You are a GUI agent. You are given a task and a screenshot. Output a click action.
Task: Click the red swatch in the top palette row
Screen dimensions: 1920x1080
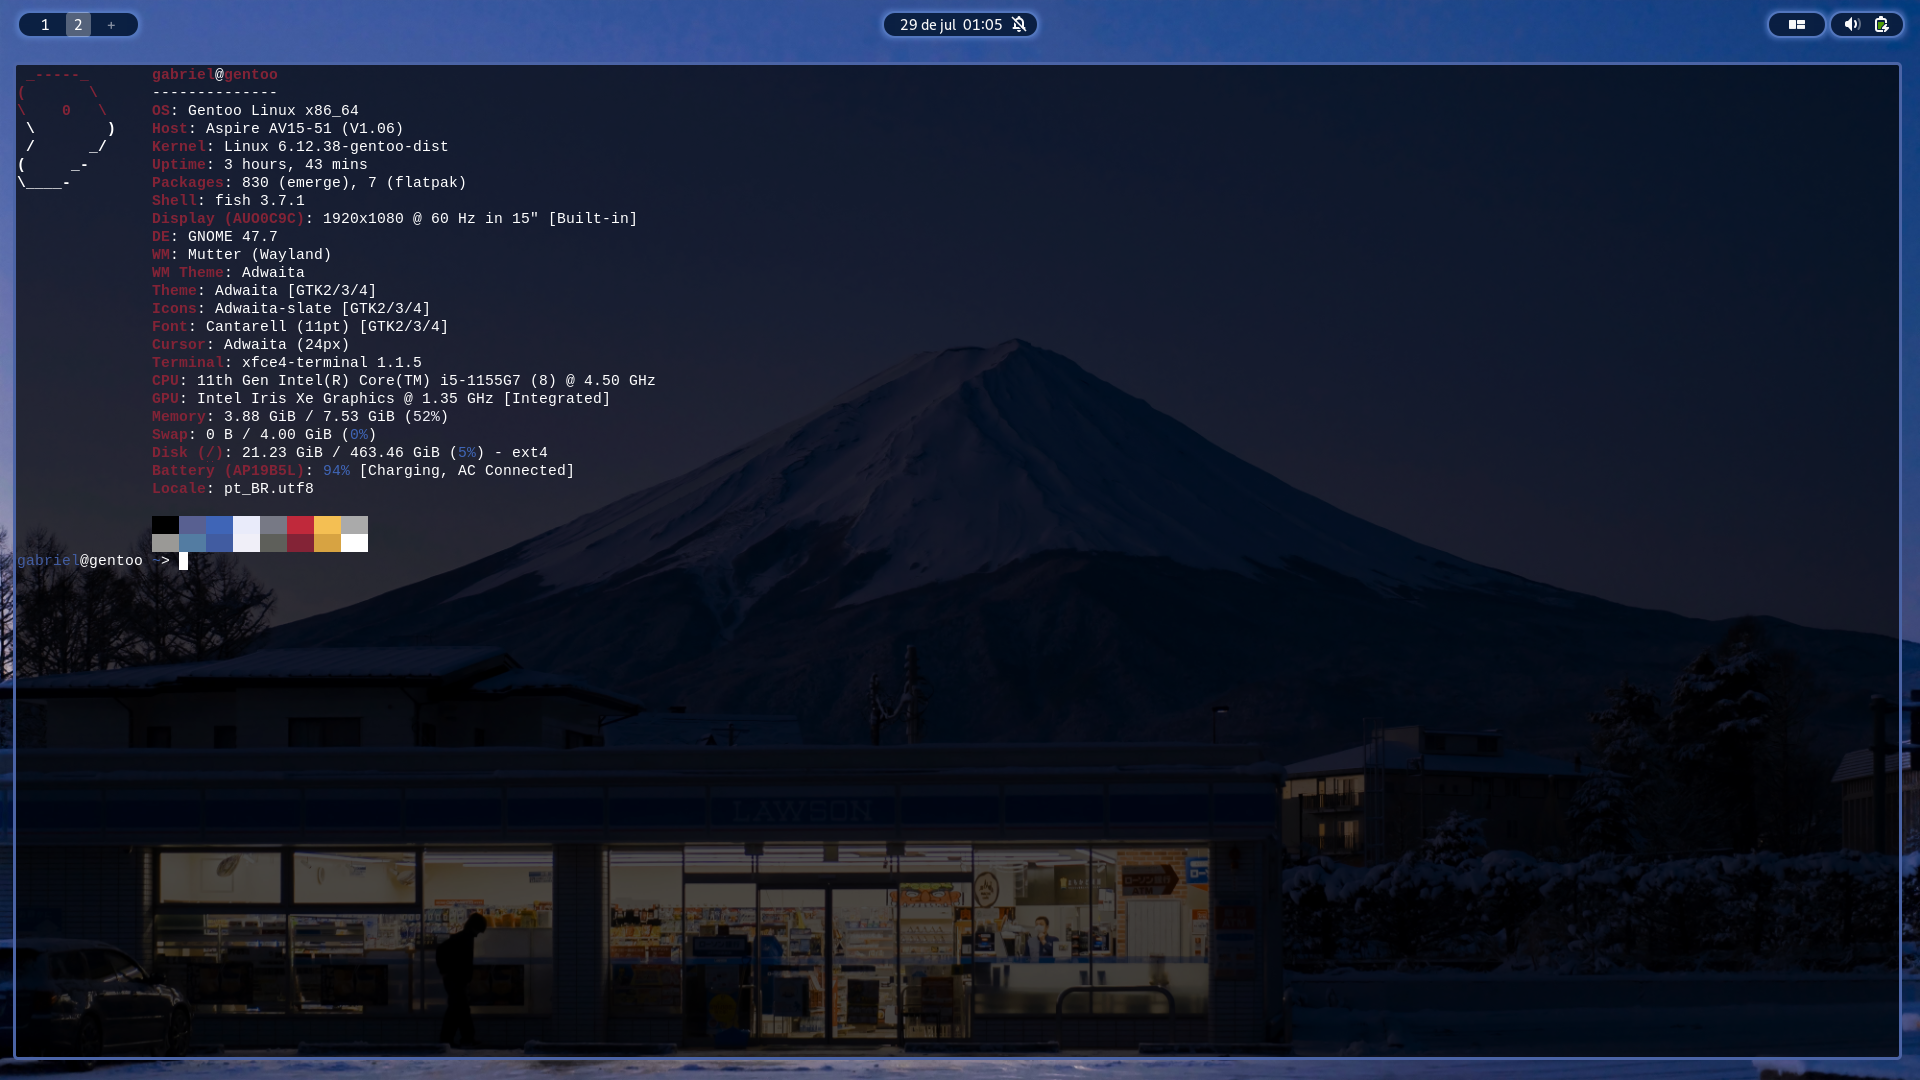point(300,525)
